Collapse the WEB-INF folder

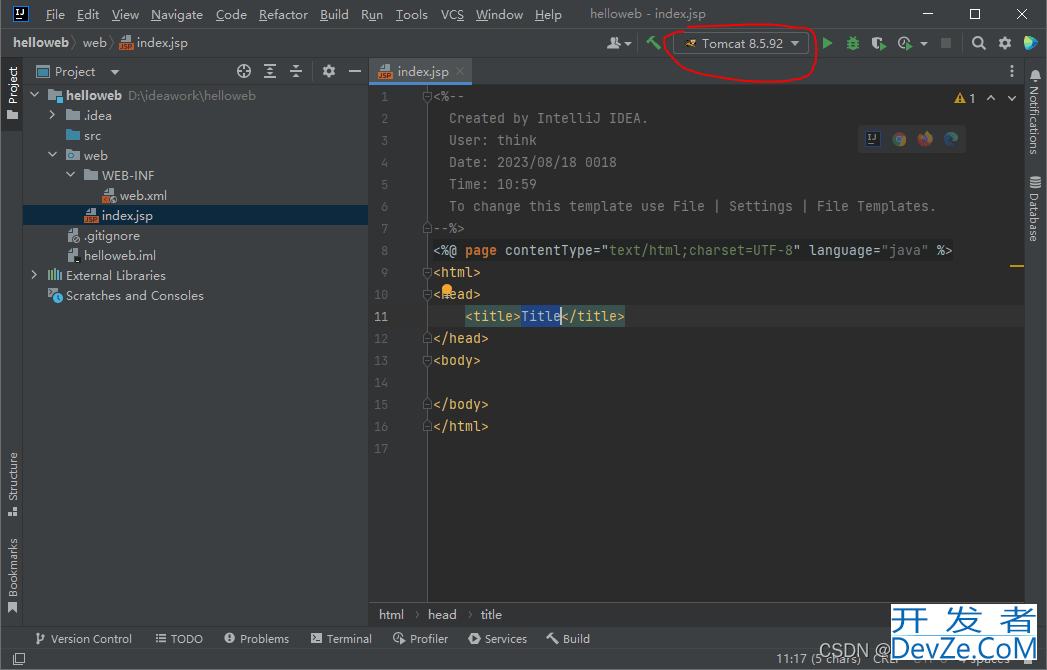point(70,175)
